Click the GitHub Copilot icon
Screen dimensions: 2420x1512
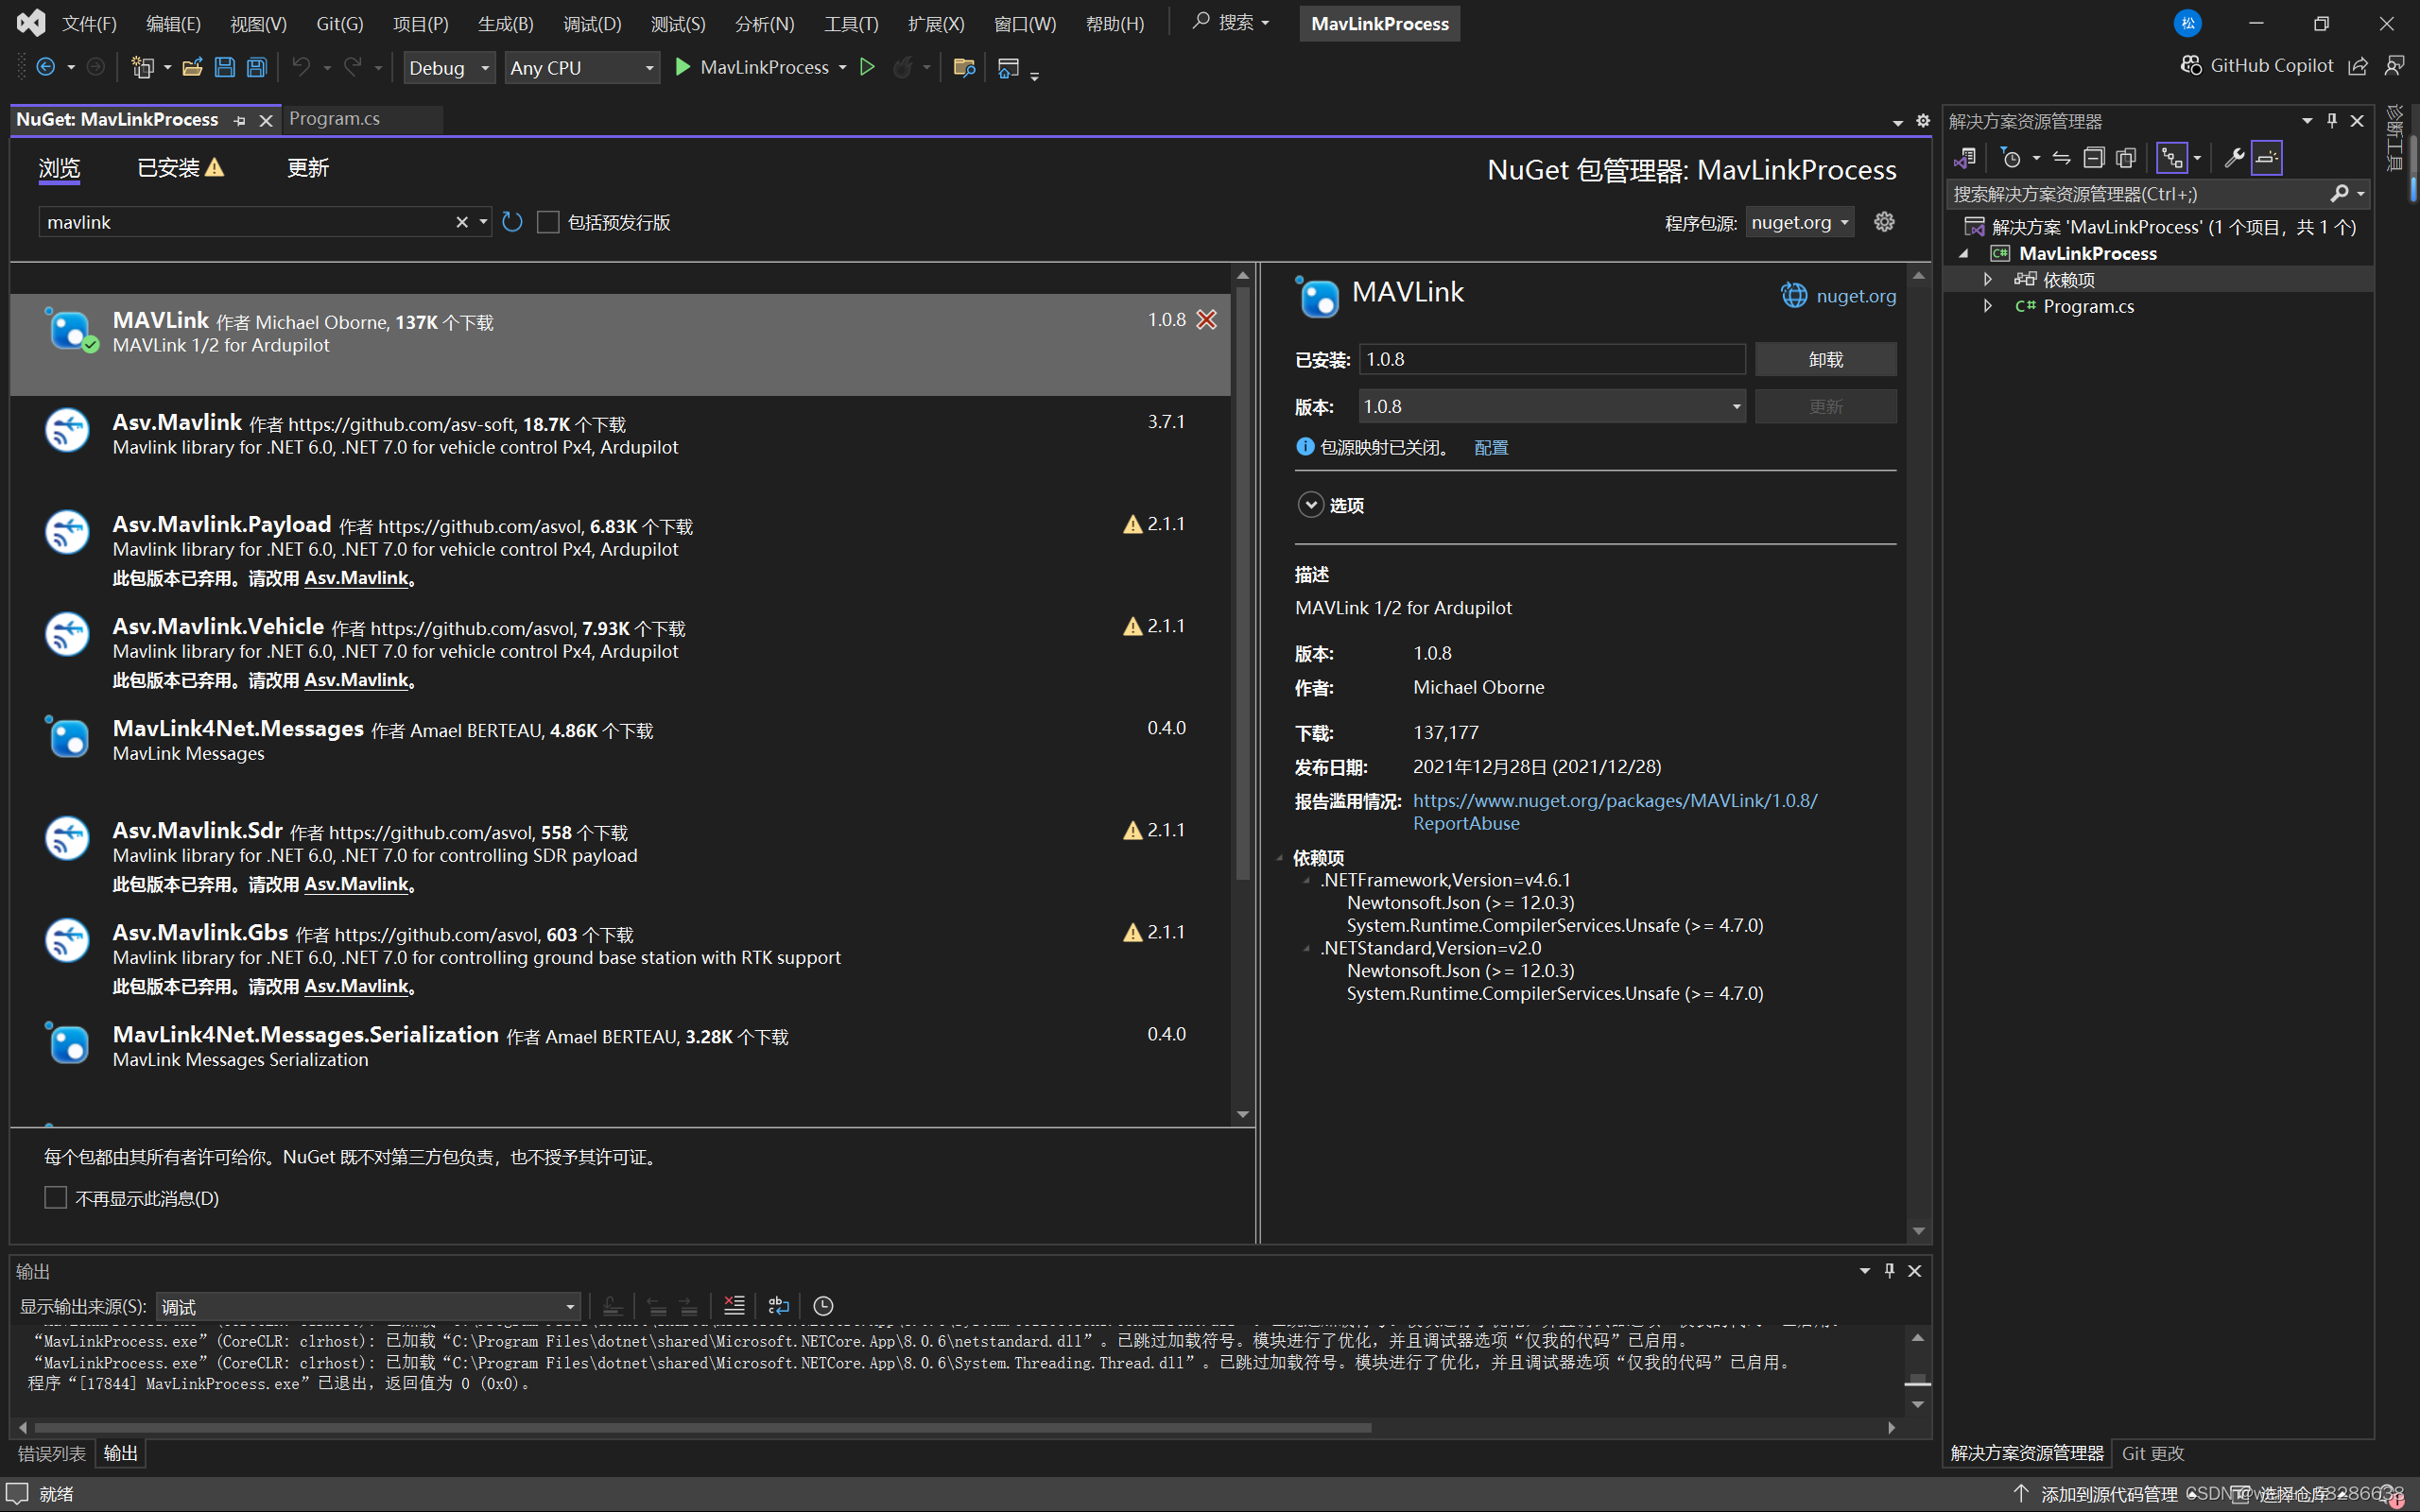tap(2191, 66)
